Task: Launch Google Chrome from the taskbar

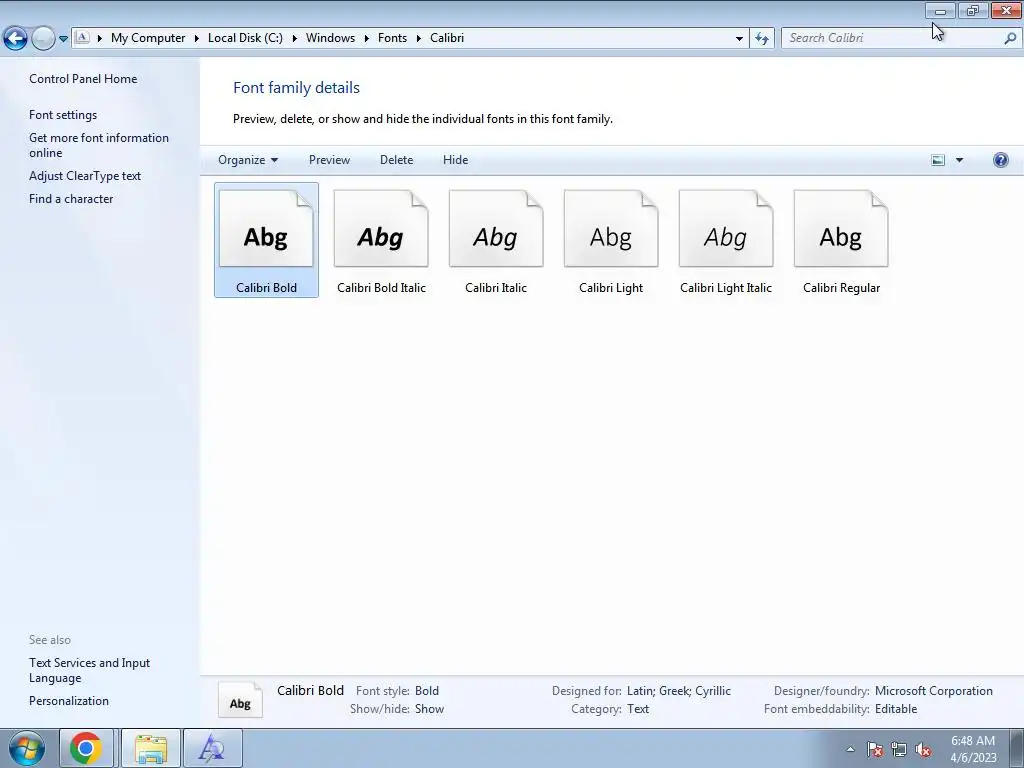Action: (86, 748)
